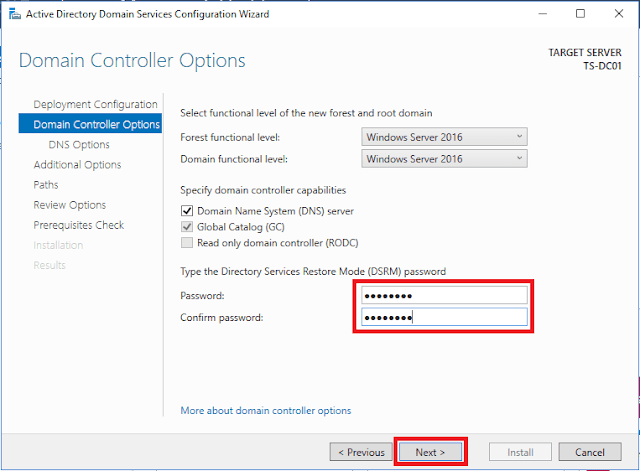The width and height of the screenshot is (640, 471).
Task: Click the wizard app icon in title bar
Action: pyautogui.click(x=15, y=14)
